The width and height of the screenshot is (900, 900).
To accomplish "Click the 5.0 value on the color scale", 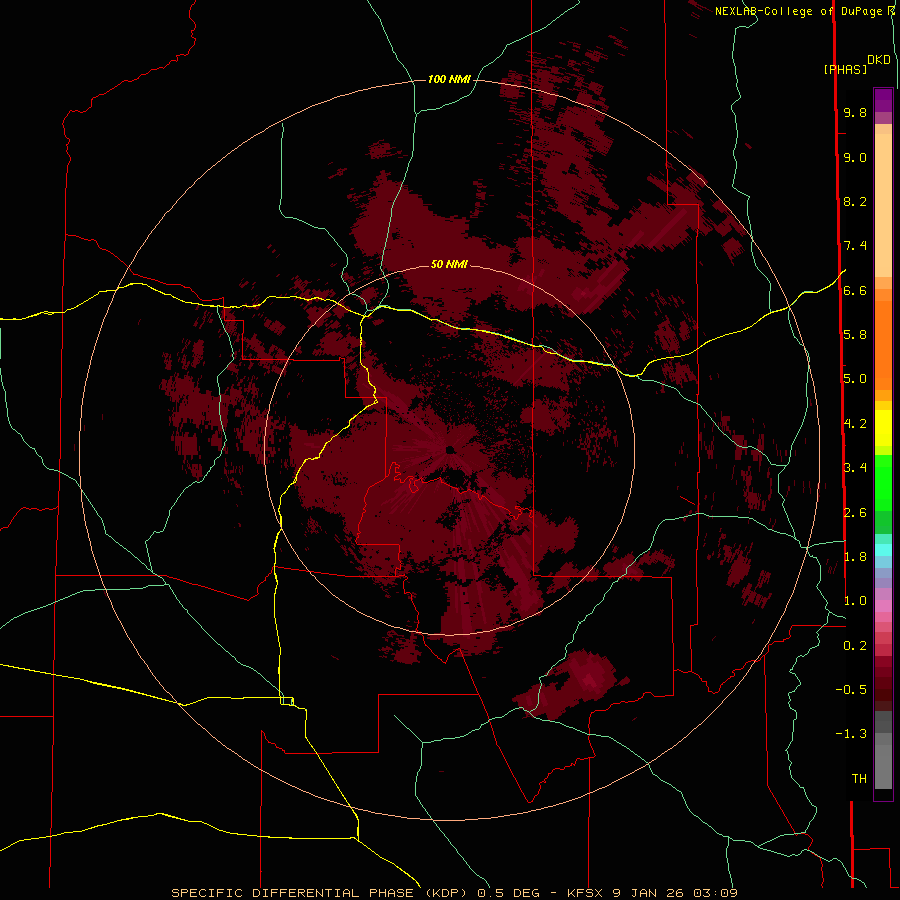I will point(855,379).
